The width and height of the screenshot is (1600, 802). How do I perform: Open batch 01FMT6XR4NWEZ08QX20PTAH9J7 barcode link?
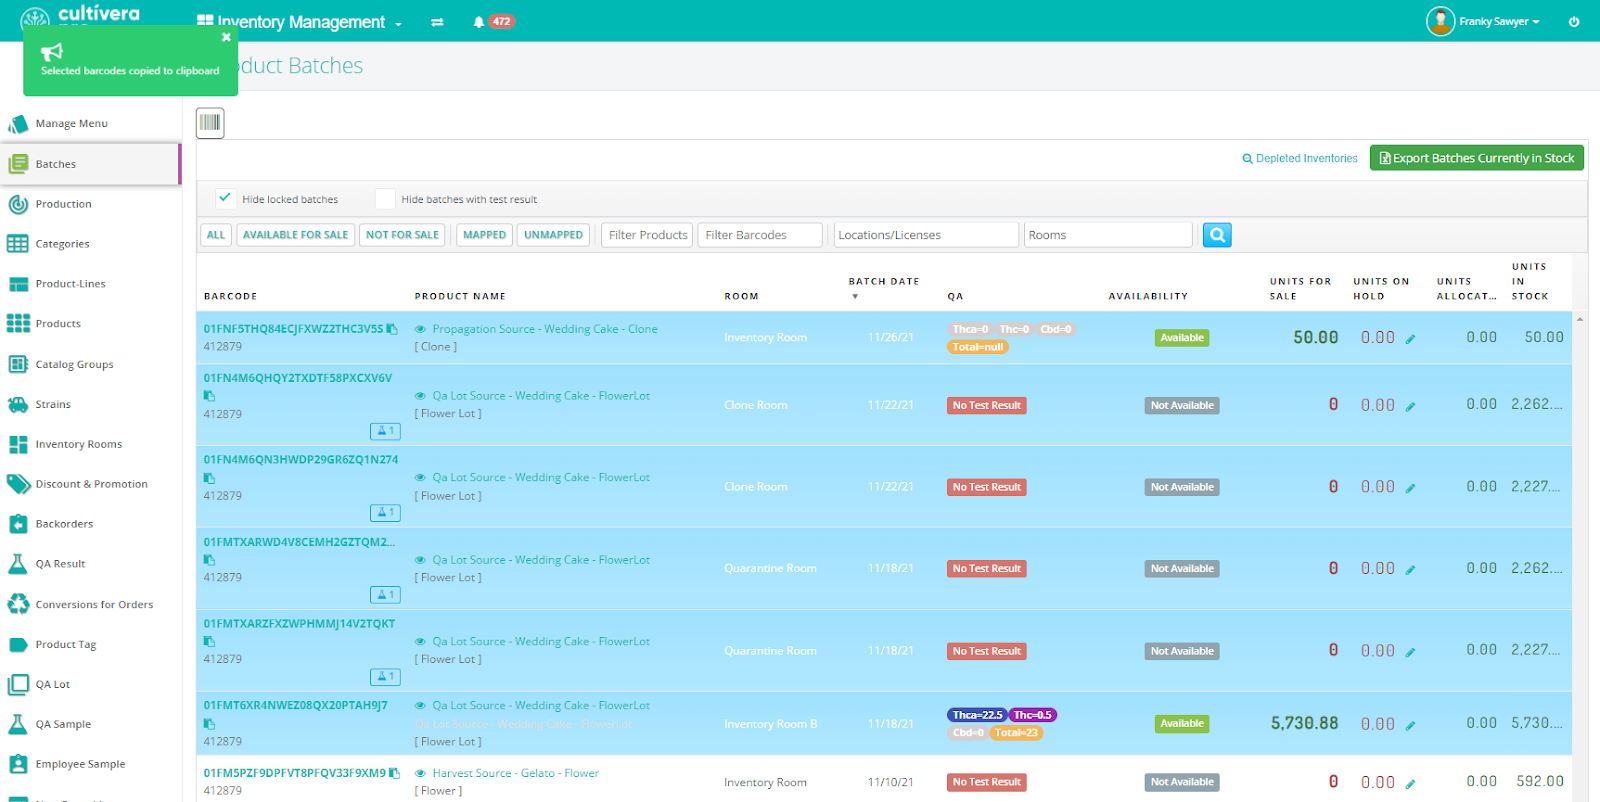tap(296, 705)
